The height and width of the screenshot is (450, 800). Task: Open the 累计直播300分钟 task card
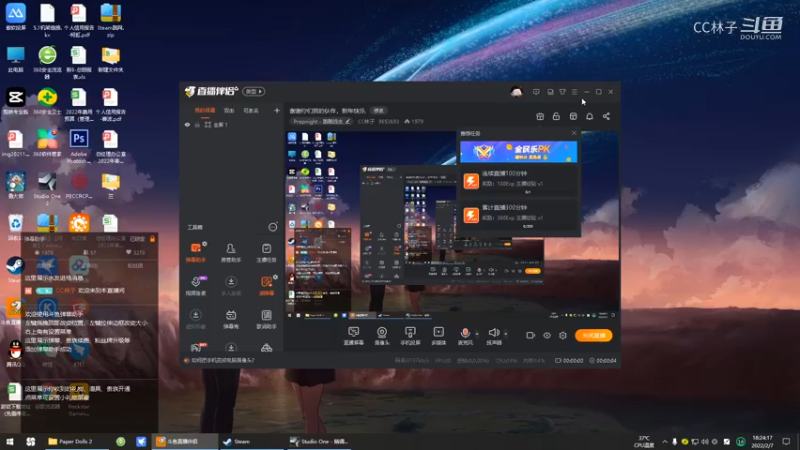coord(518,215)
